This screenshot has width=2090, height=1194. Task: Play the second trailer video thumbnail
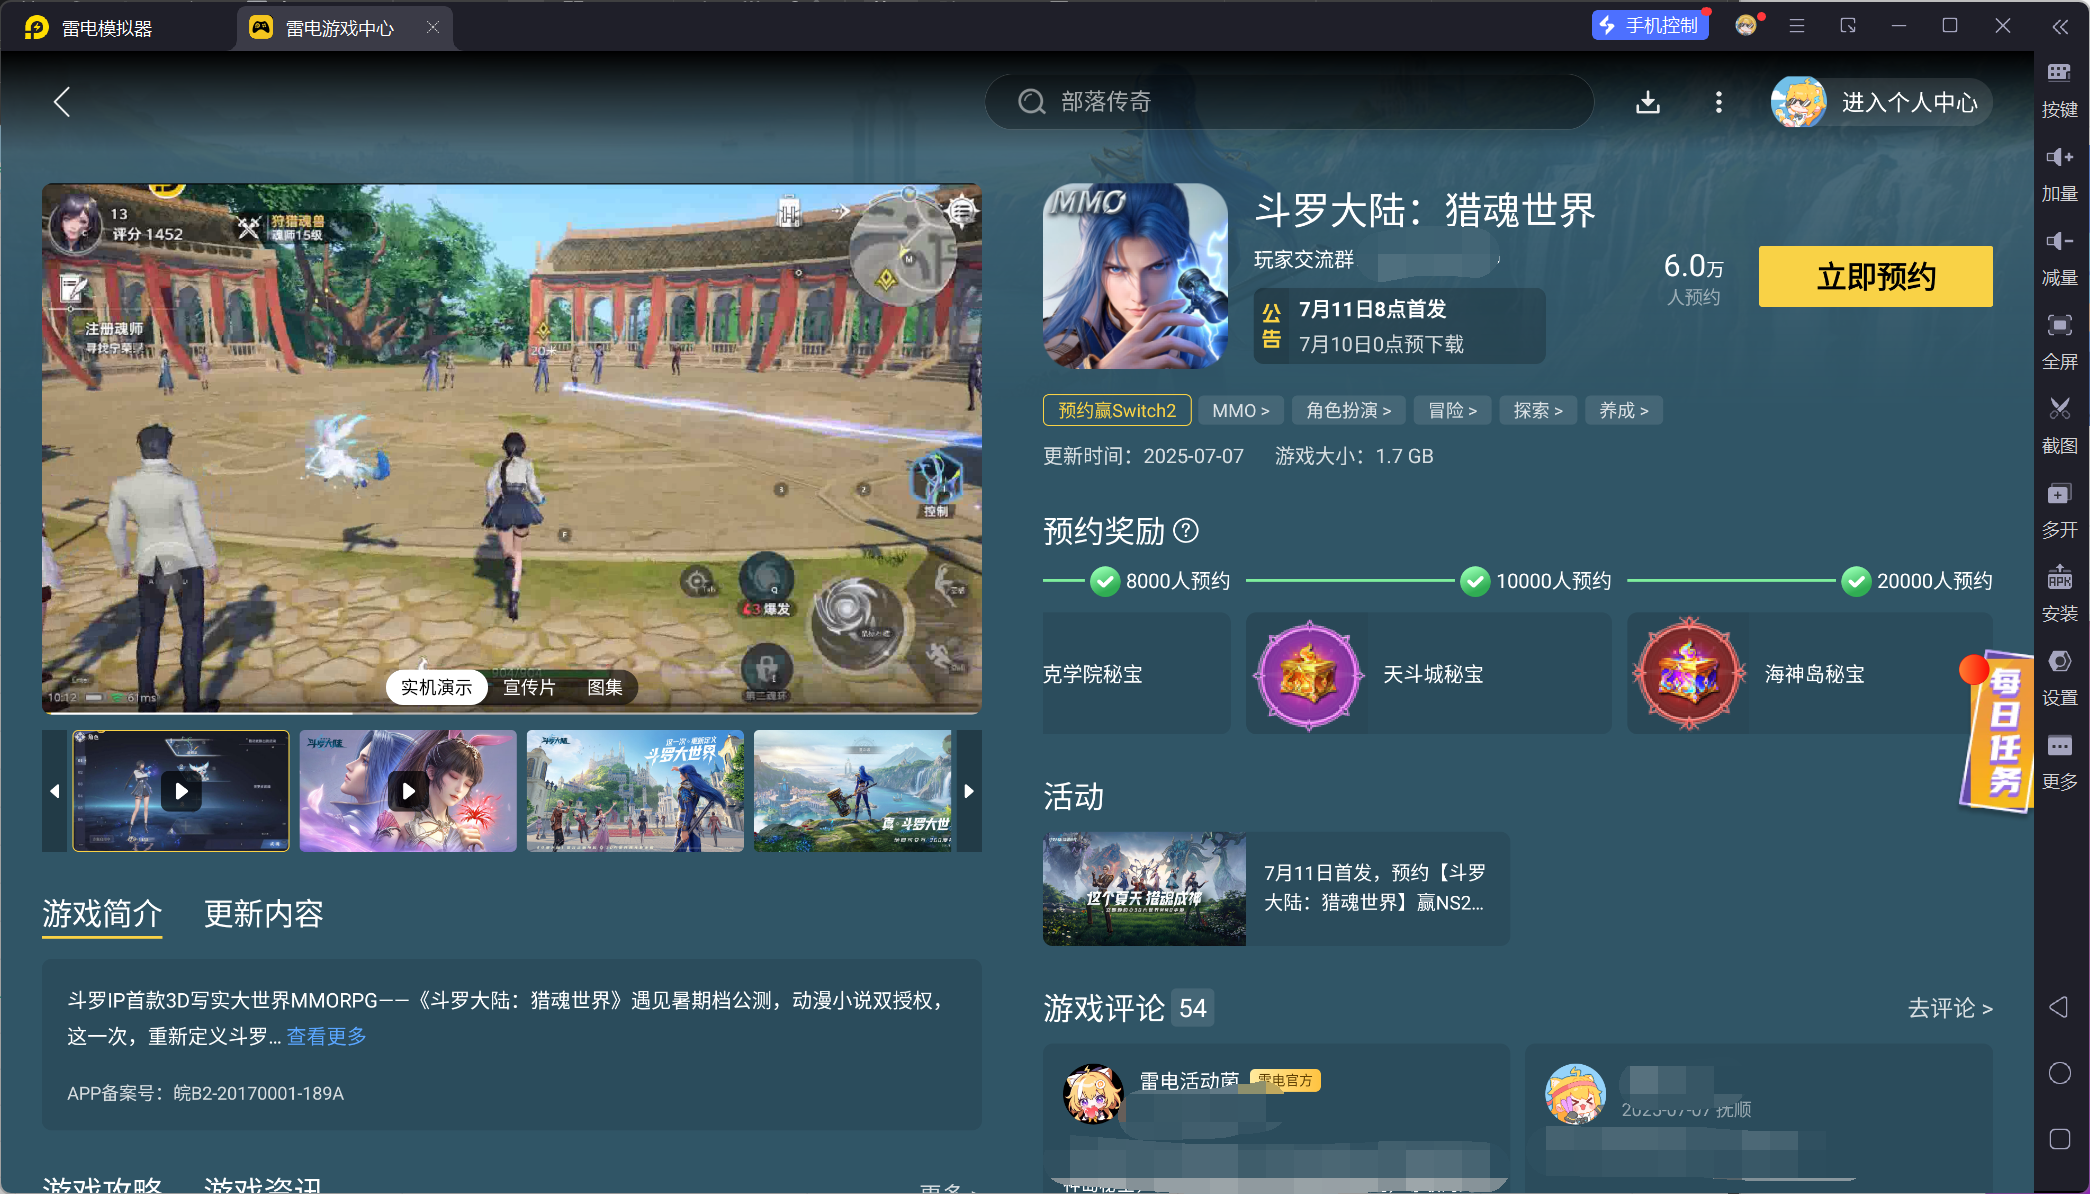pyautogui.click(x=408, y=791)
